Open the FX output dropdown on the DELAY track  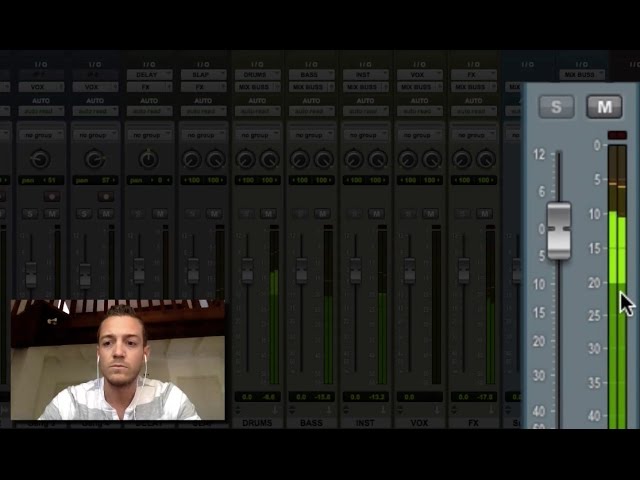tap(149, 87)
